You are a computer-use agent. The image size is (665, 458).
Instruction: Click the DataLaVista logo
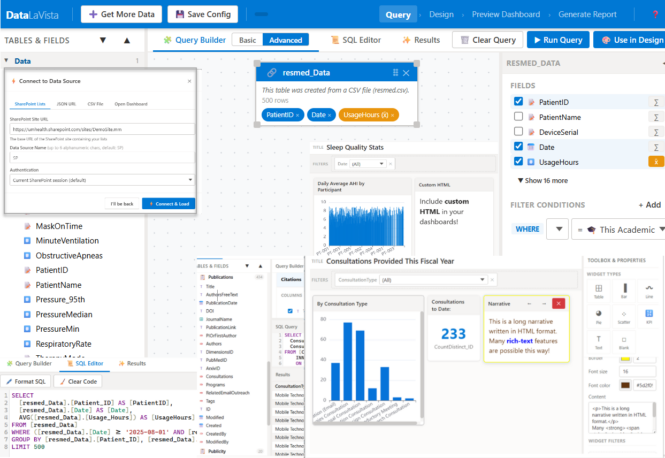pyautogui.click(x=32, y=15)
